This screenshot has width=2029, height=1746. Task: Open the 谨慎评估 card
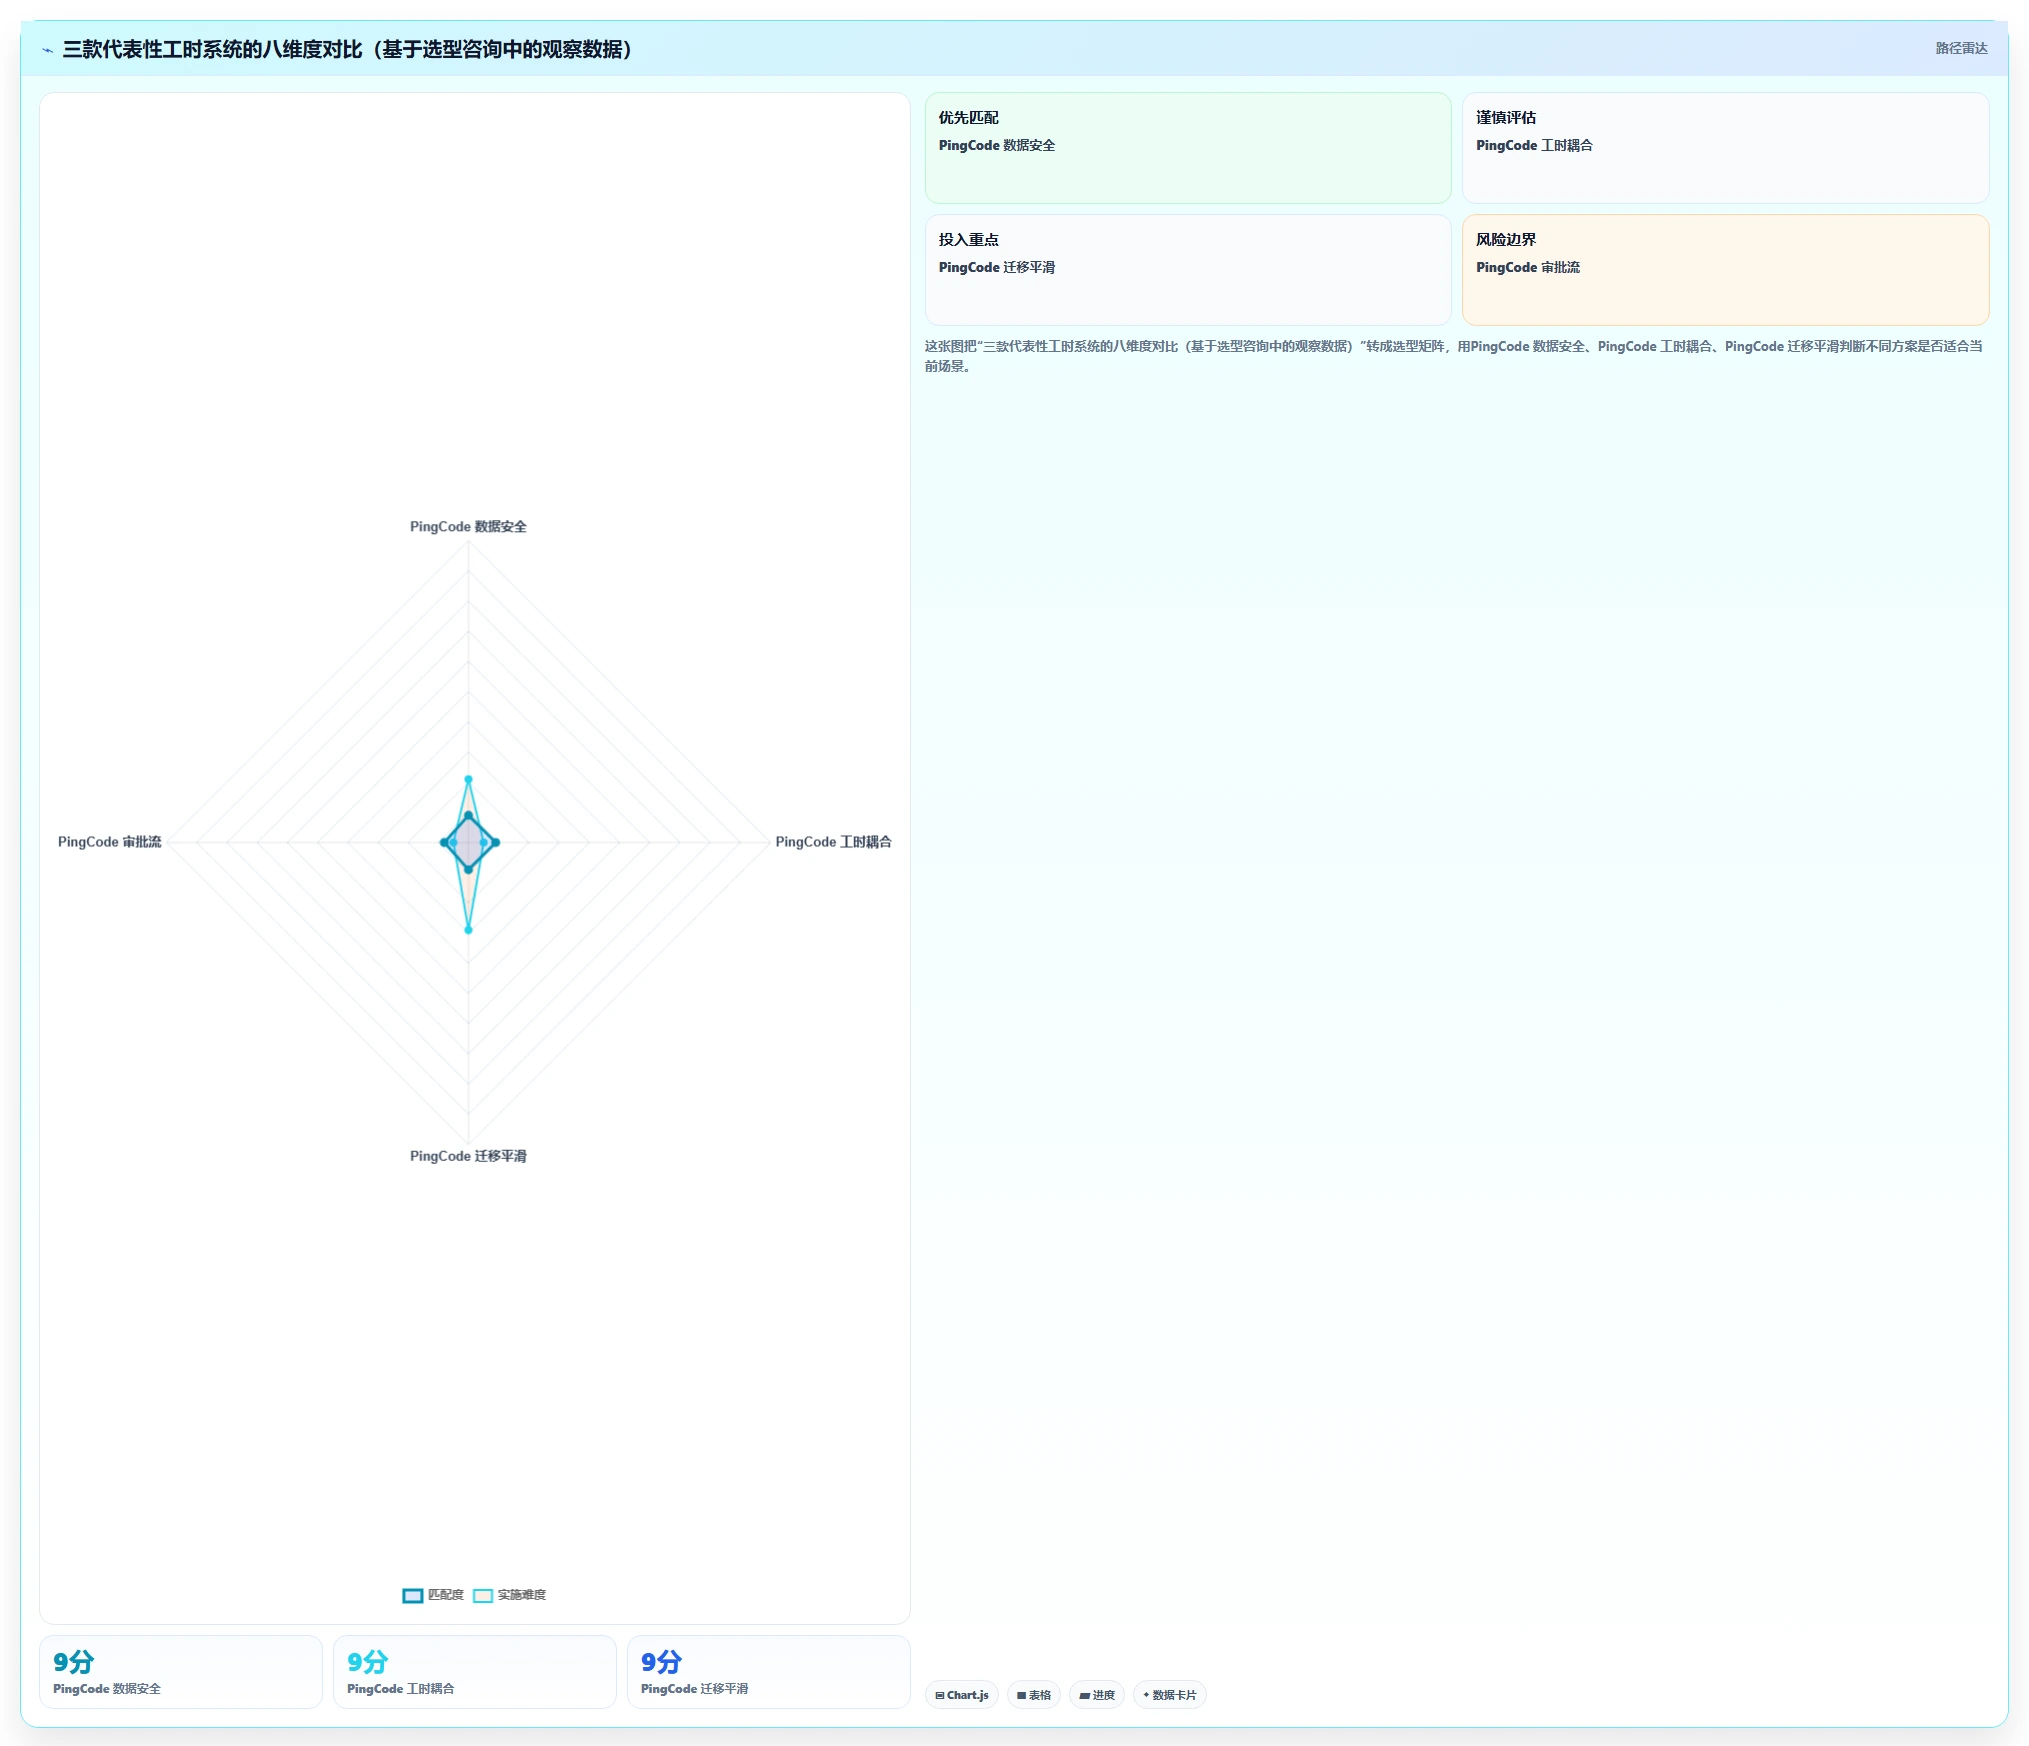coord(1725,148)
